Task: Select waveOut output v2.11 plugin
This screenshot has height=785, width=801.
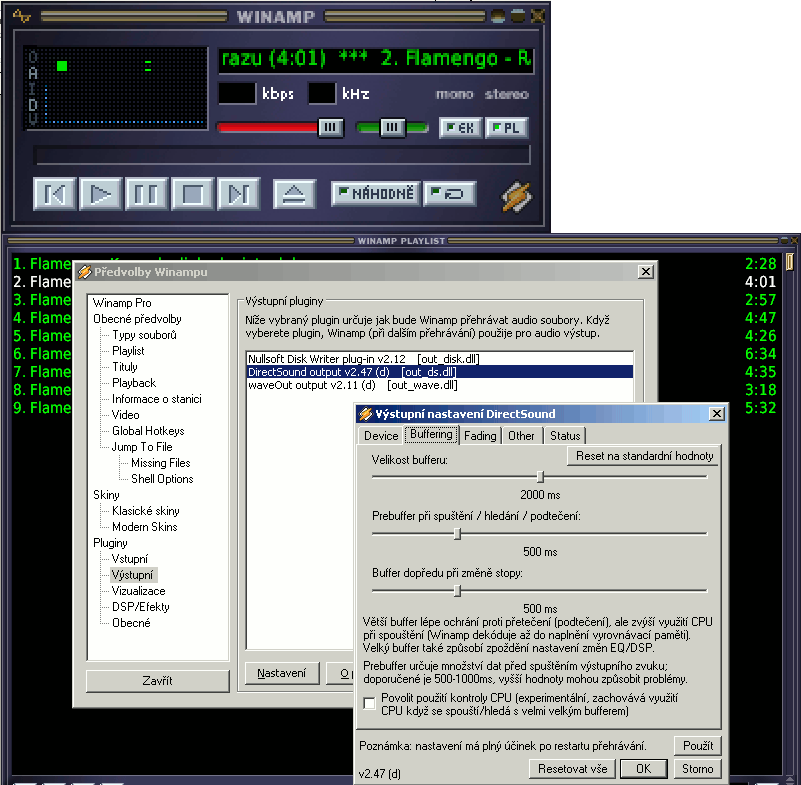Action: pyautogui.click(x=439, y=385)
